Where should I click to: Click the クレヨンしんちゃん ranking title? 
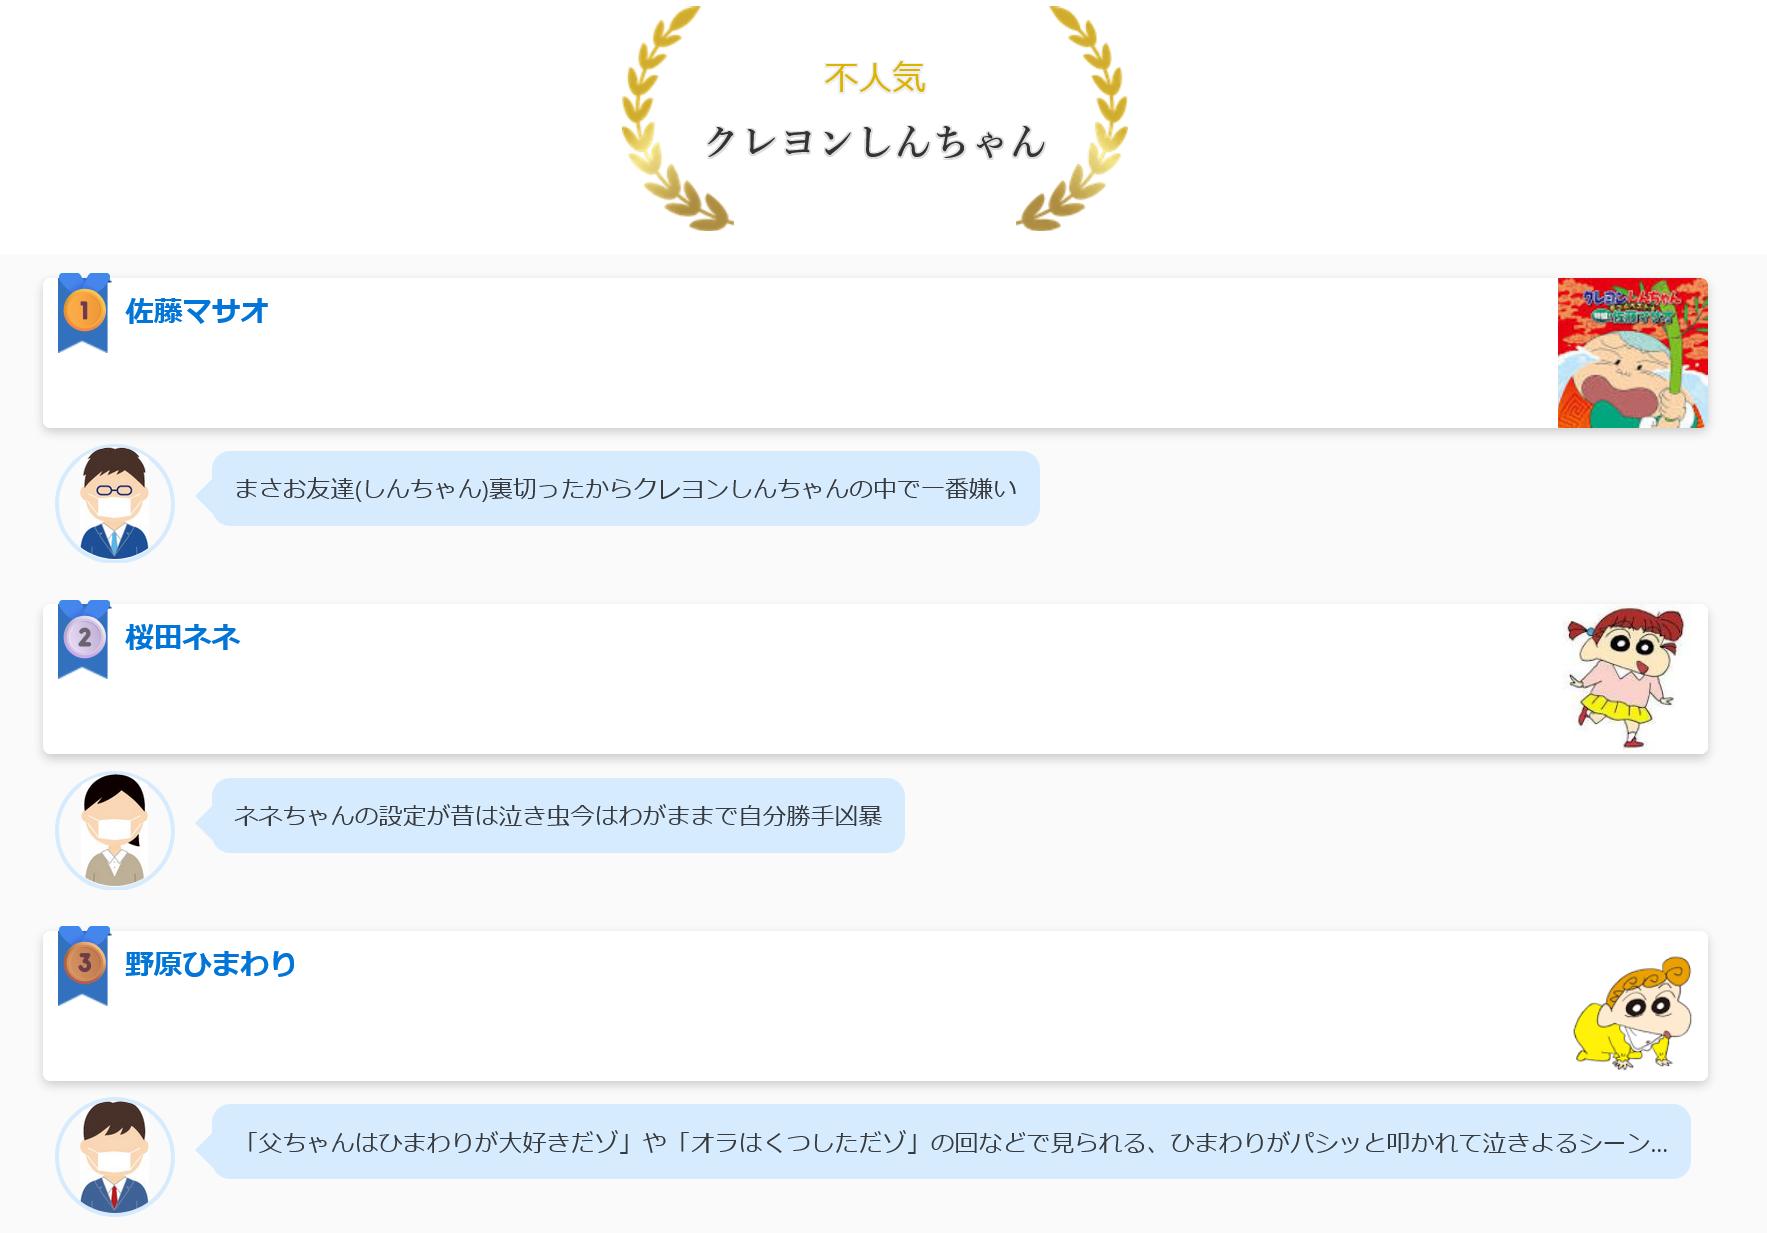tap(875, 142)
